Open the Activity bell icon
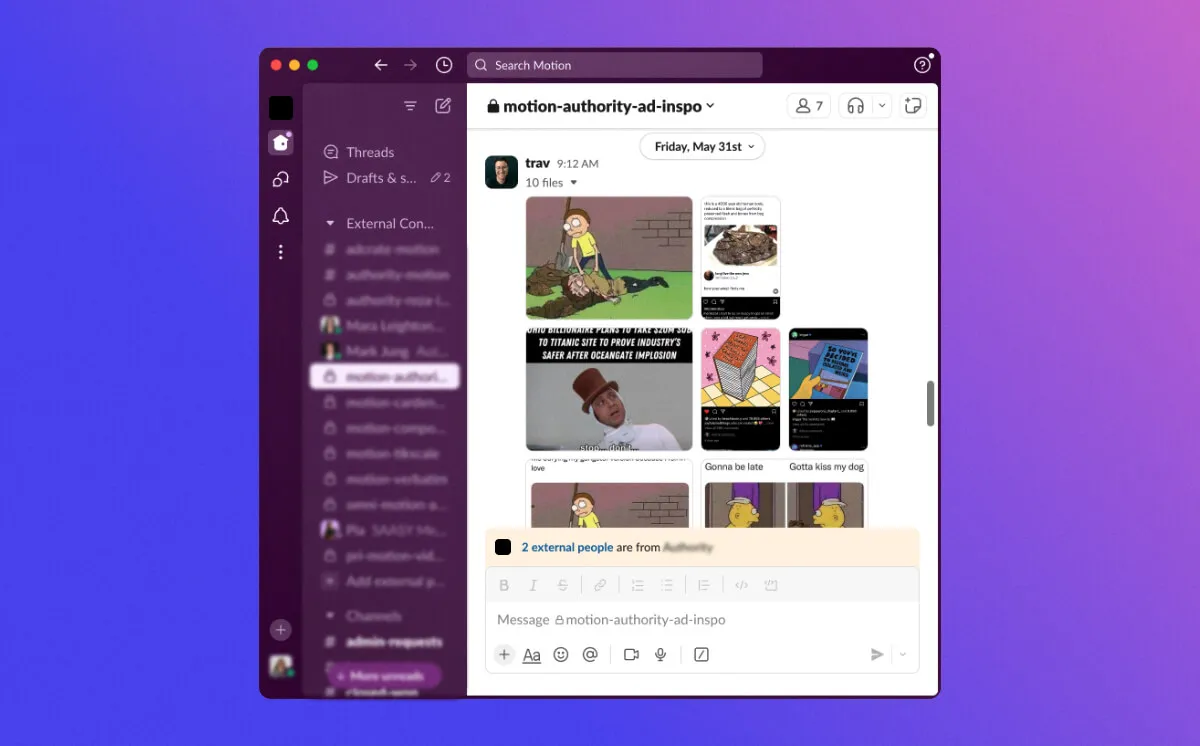Viewport: 1200px width, 746px height. [281, 216]
